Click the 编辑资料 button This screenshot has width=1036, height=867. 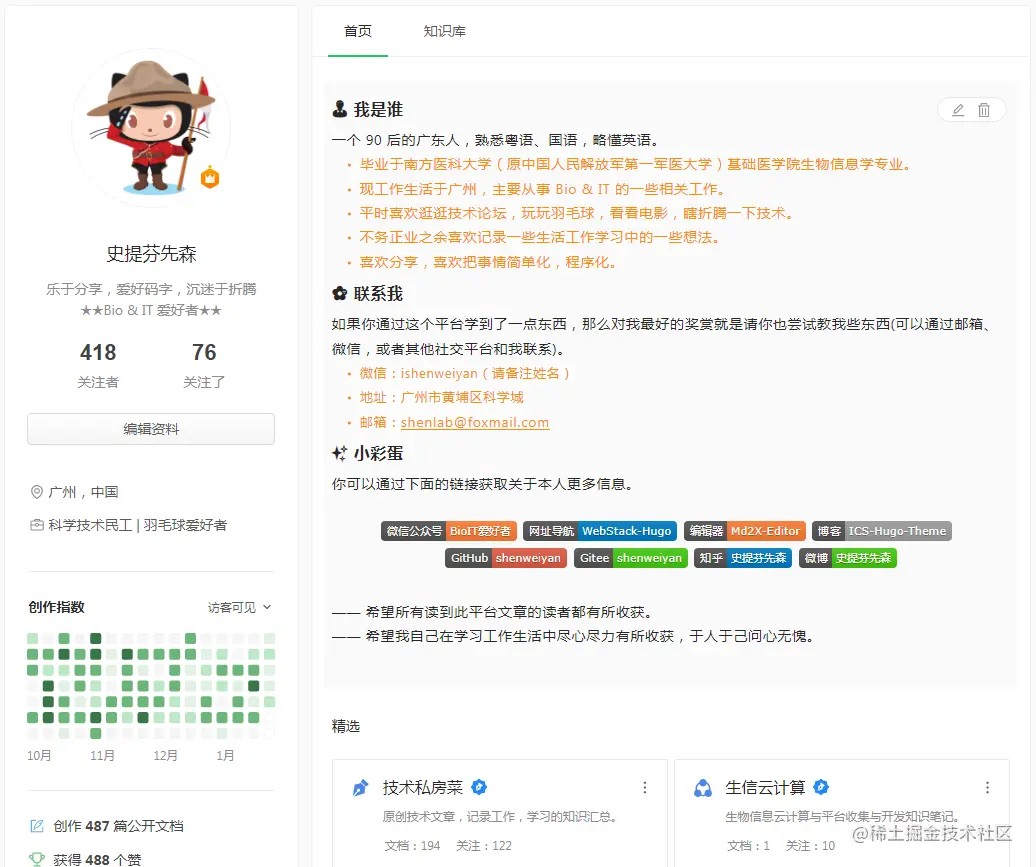point(151,429)
